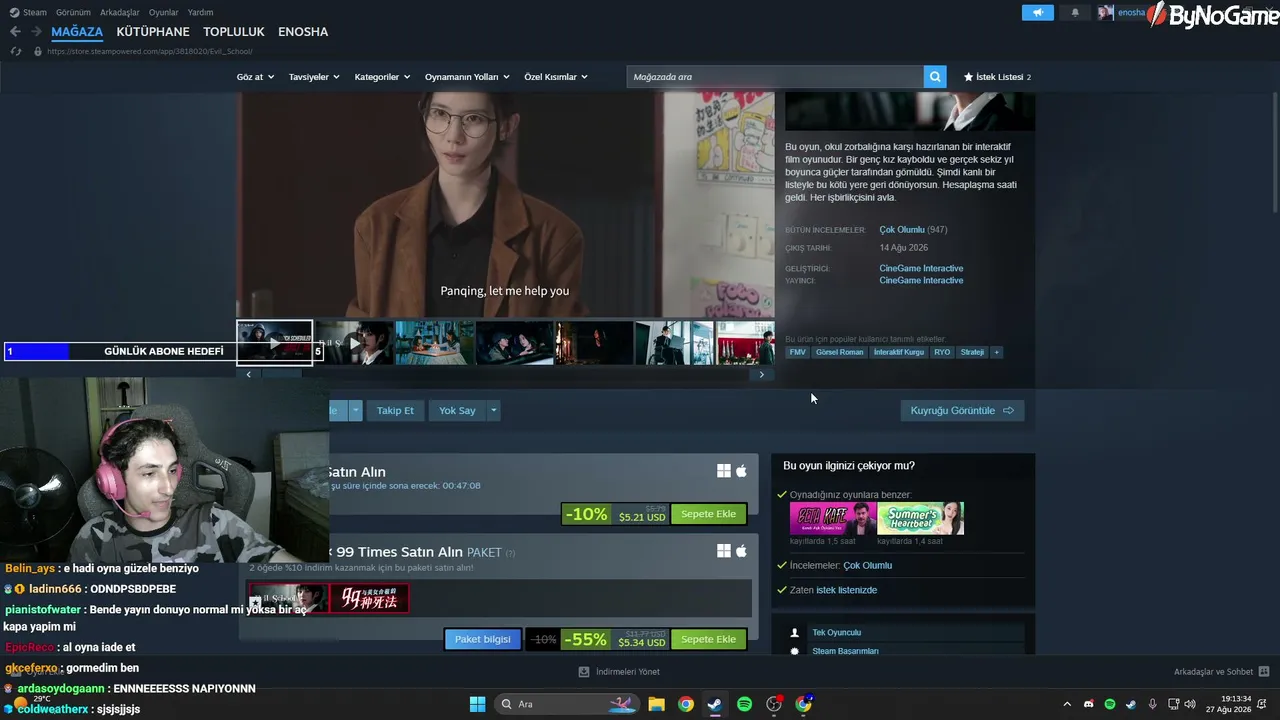Click the Windows icon on the first purchase box
The height and width of the screenshot is (720, 1280).
723,471
